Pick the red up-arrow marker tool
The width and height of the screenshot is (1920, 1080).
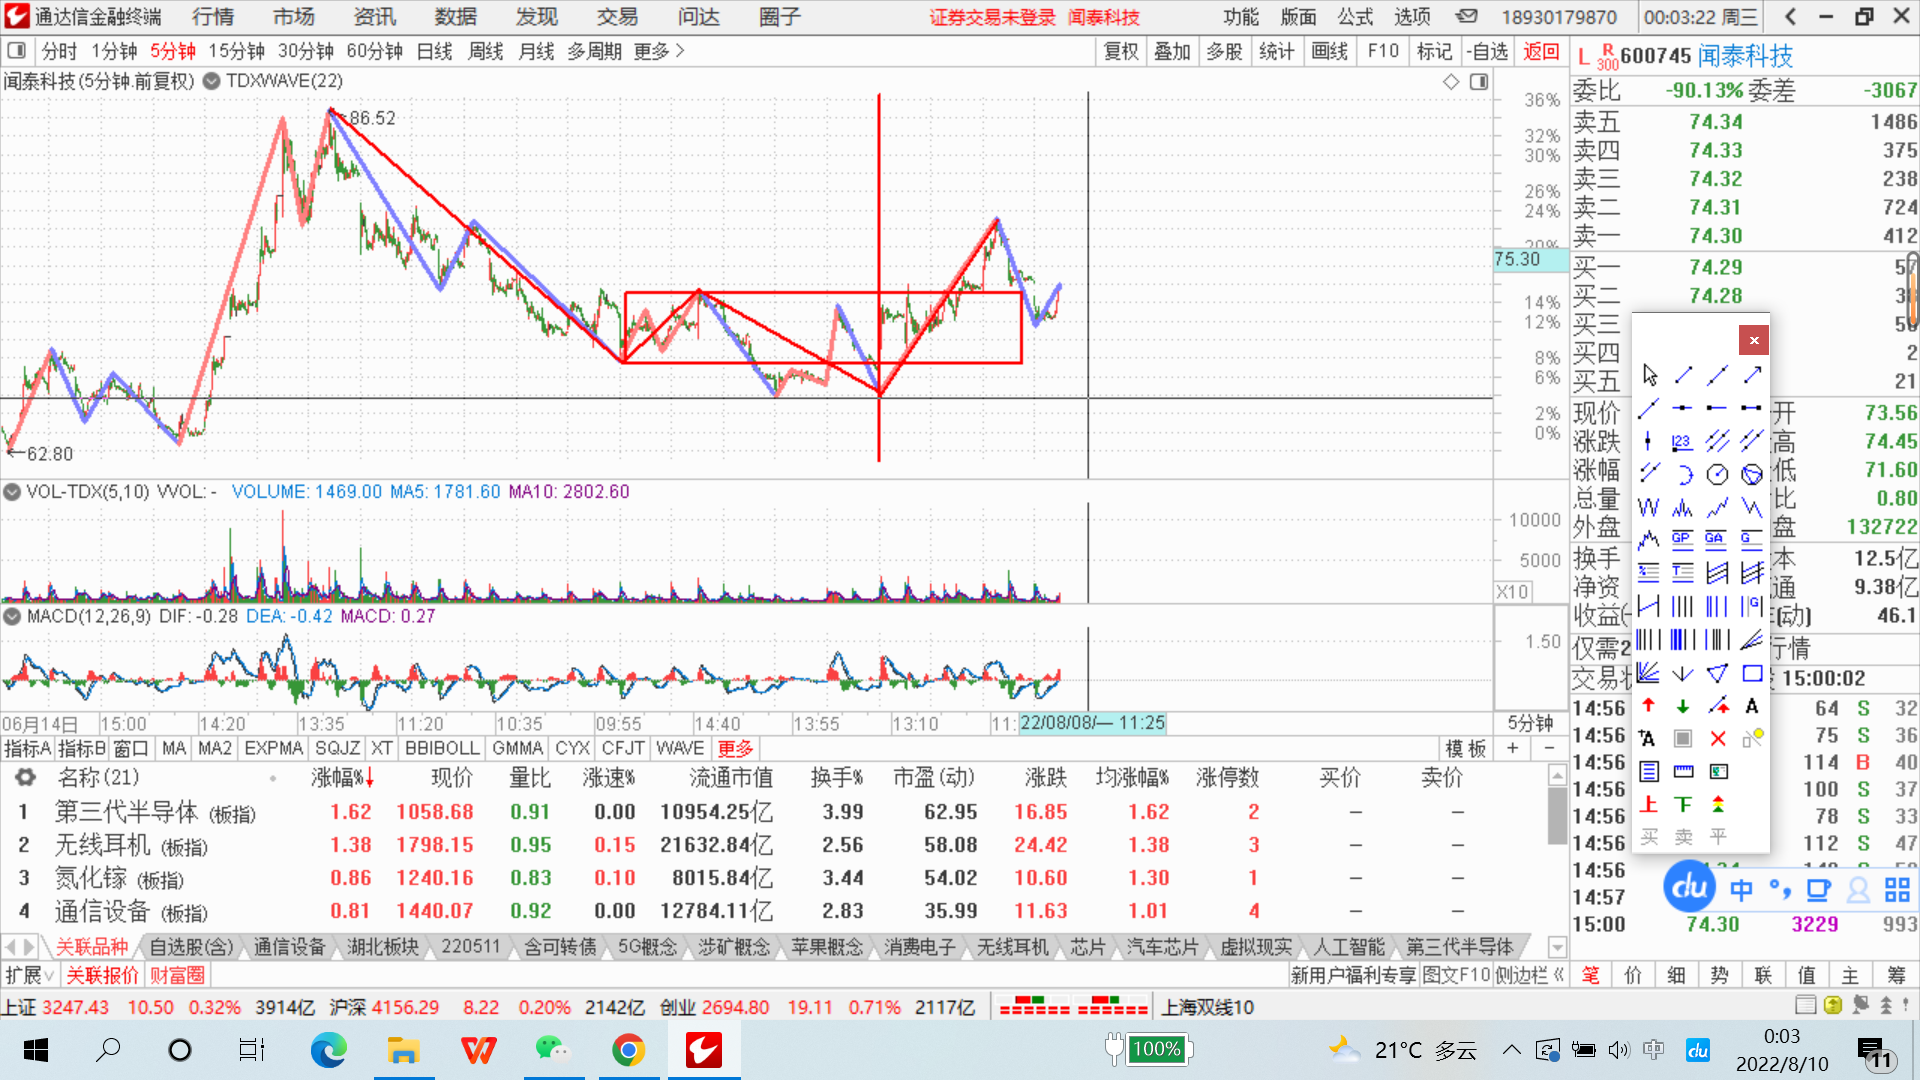point(1648,706)
